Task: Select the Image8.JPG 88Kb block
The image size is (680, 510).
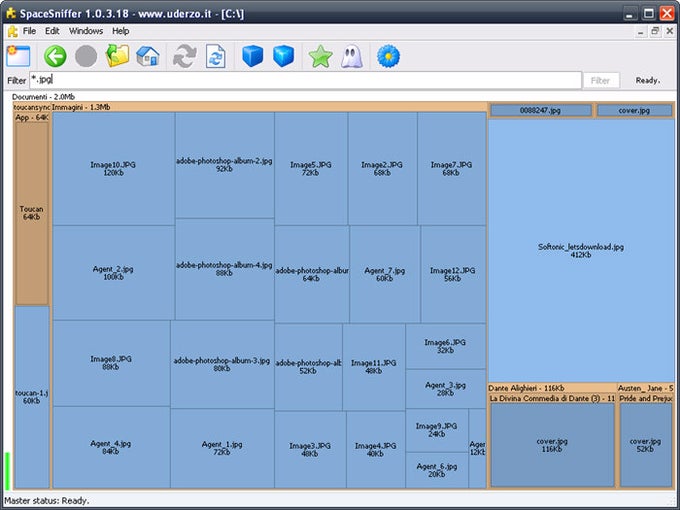Action: coord(111,363)
